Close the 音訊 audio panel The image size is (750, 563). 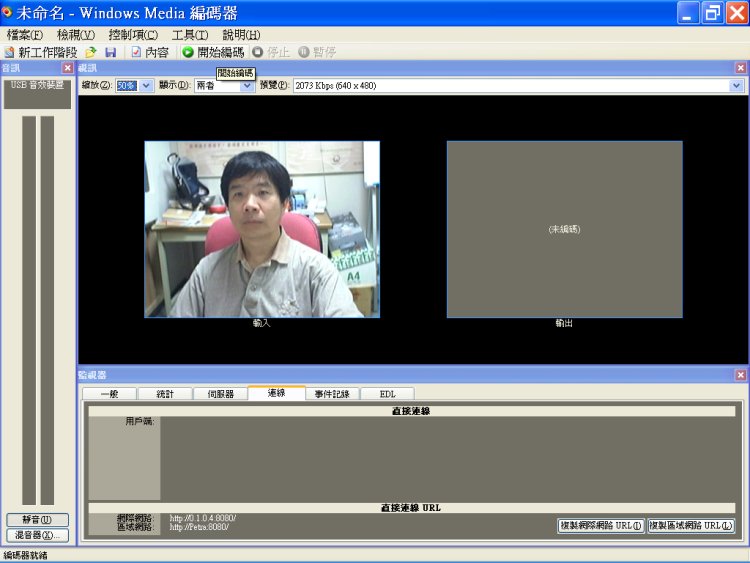[x=67, y=68]
